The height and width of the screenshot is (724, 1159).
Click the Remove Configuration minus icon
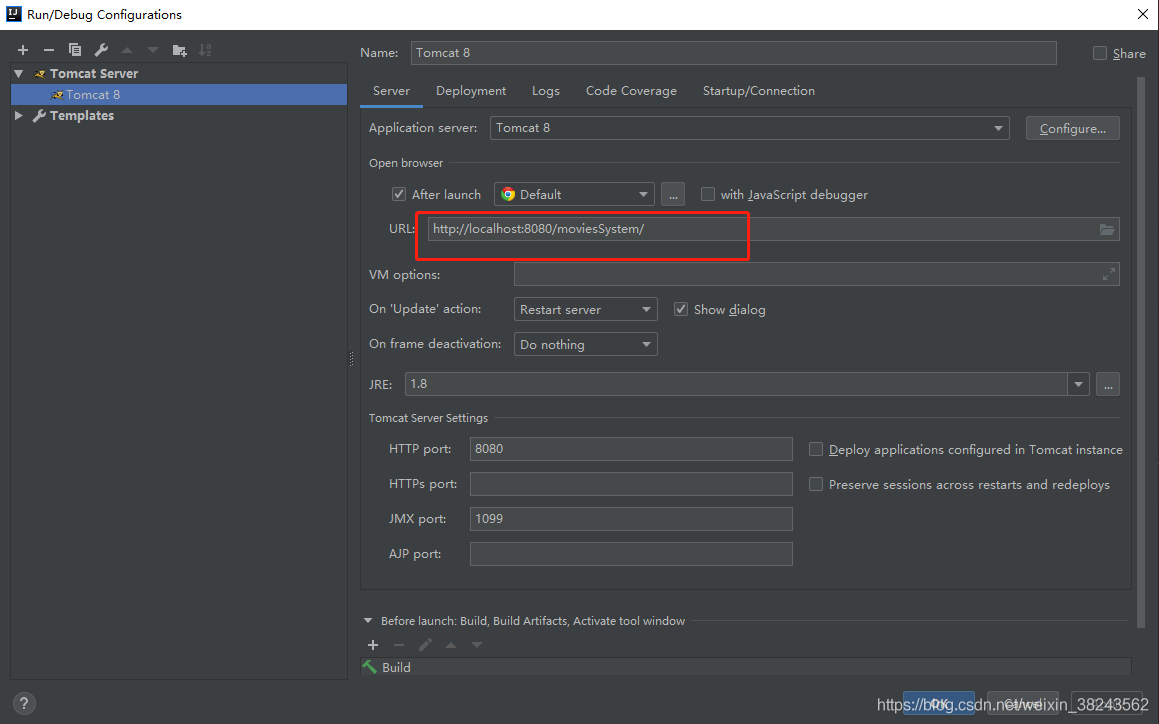coord(48,50)
